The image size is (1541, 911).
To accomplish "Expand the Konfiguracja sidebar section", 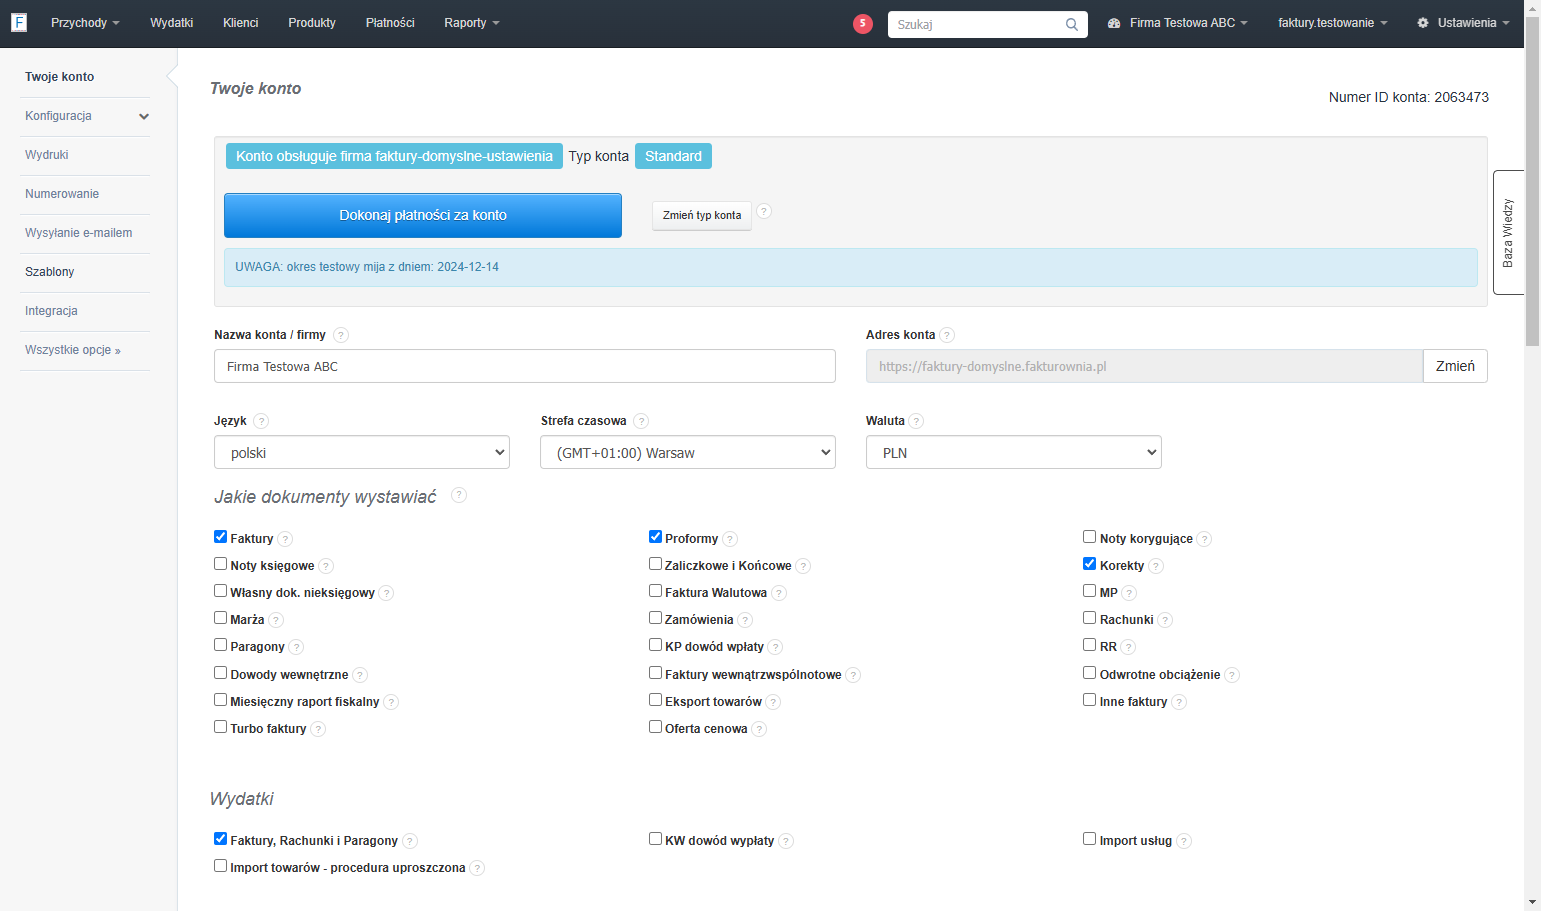I will click(85, 116).
